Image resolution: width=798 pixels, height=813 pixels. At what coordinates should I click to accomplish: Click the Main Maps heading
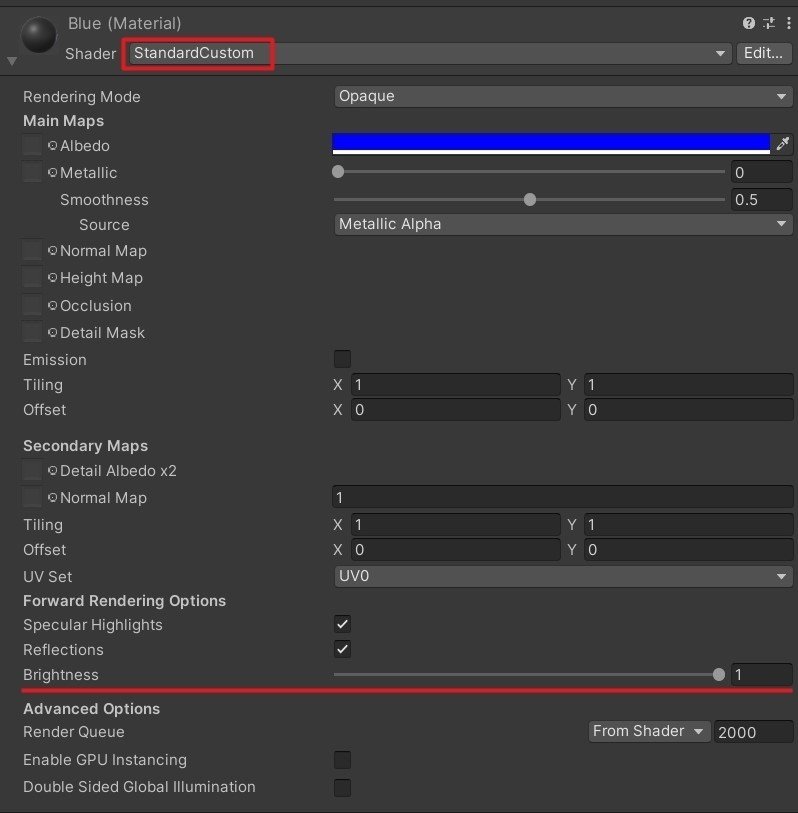(63, 121)
